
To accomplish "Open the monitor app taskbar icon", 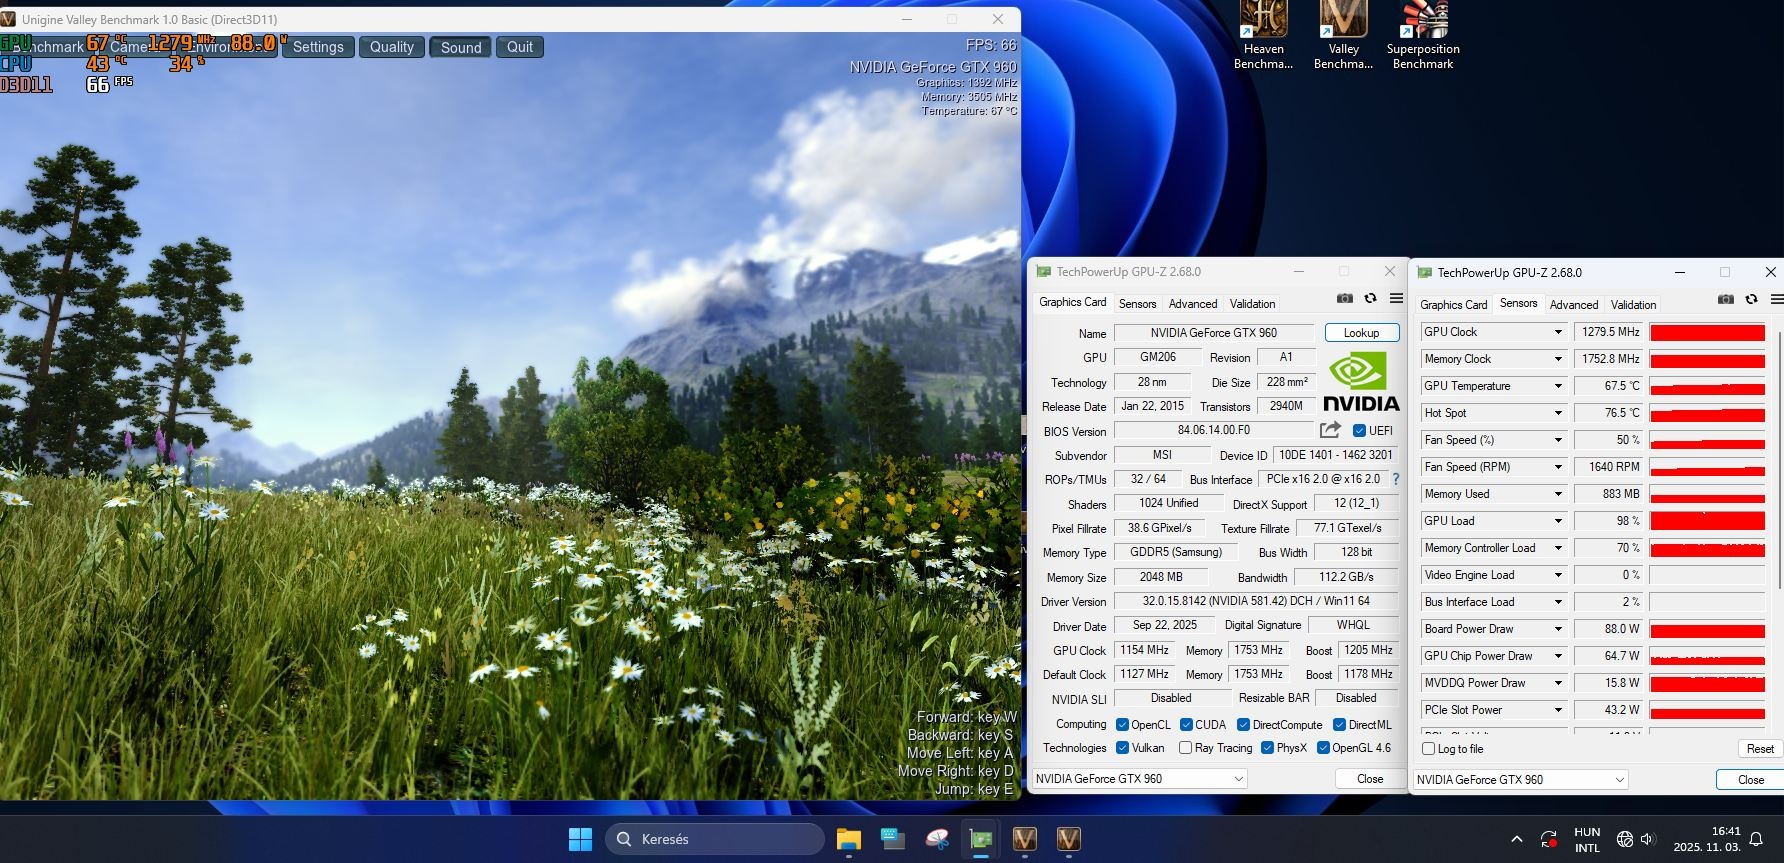I will pyautogui.click(x=892, y=839).
